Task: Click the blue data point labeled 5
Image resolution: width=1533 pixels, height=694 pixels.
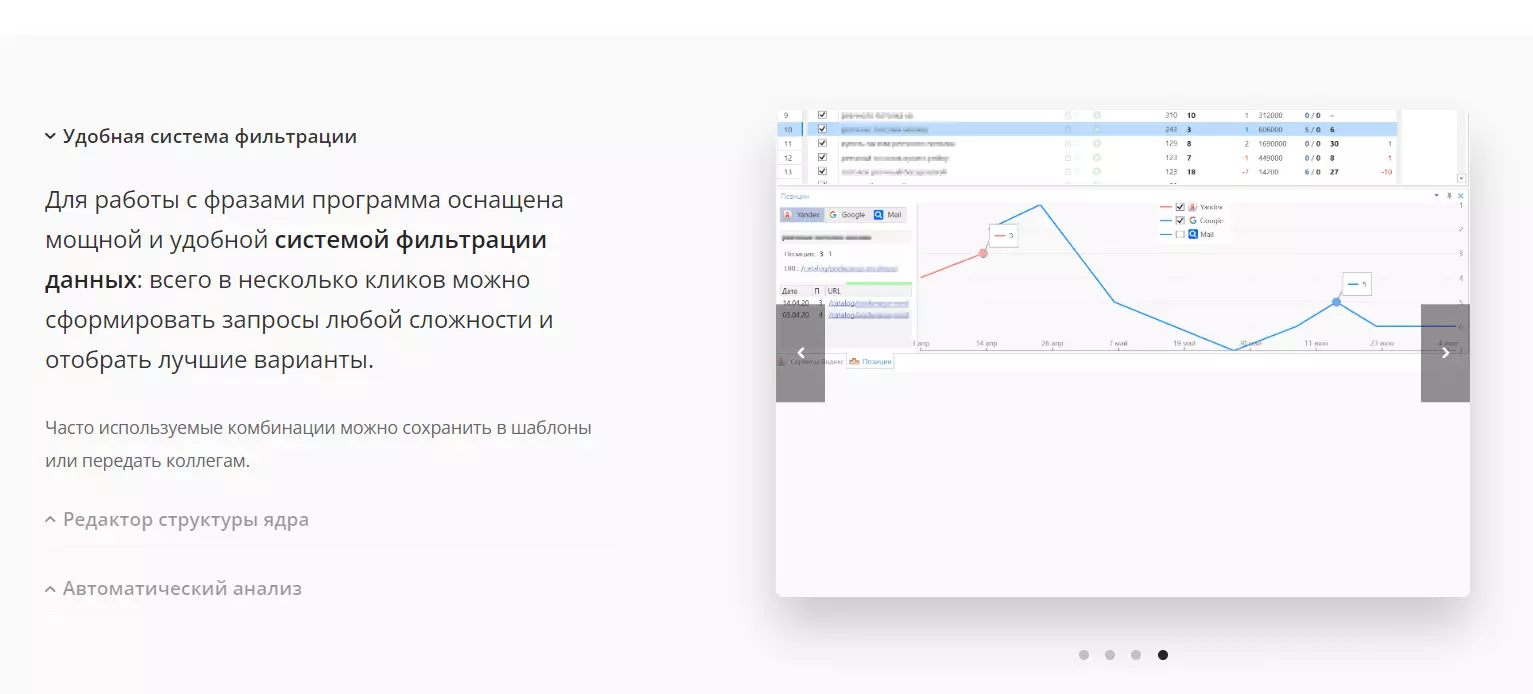Action: (1336, 302)
